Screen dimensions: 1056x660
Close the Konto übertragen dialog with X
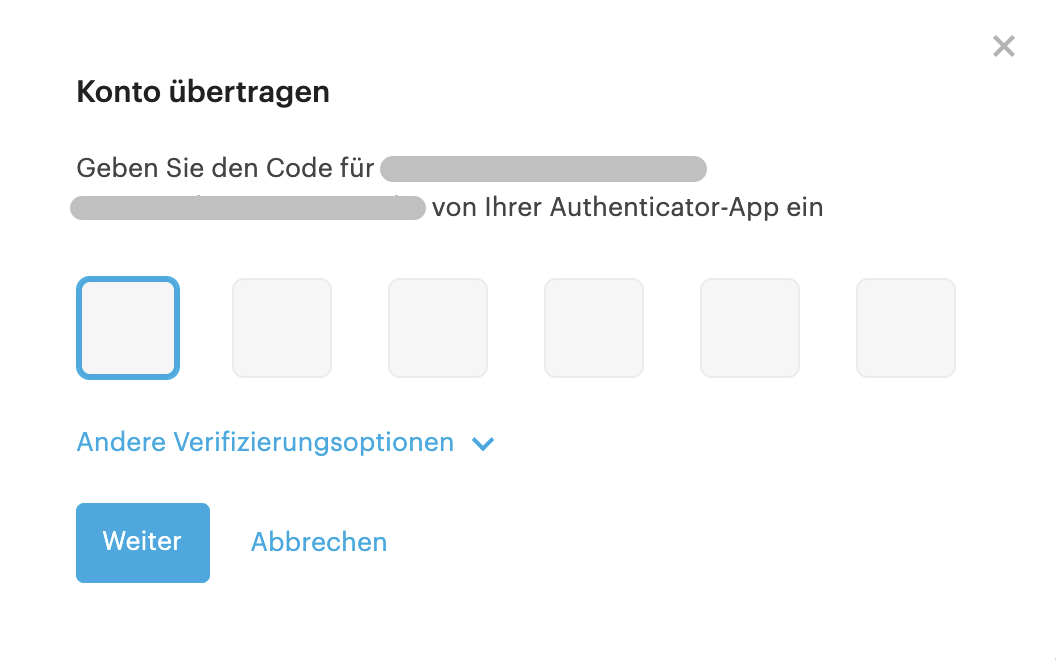point(1003,46)
